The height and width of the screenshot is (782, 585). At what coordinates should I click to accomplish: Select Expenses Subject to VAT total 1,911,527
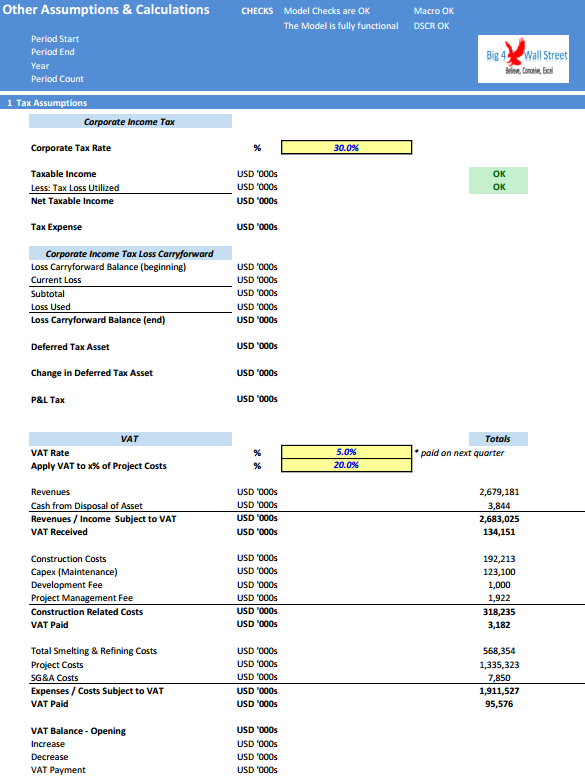point(499,691)
